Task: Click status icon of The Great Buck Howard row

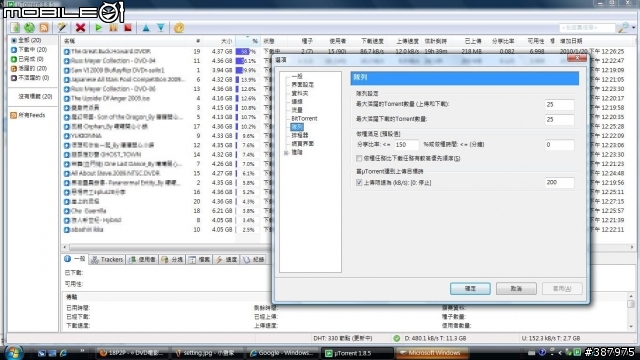Action: (x=67, y=51)
